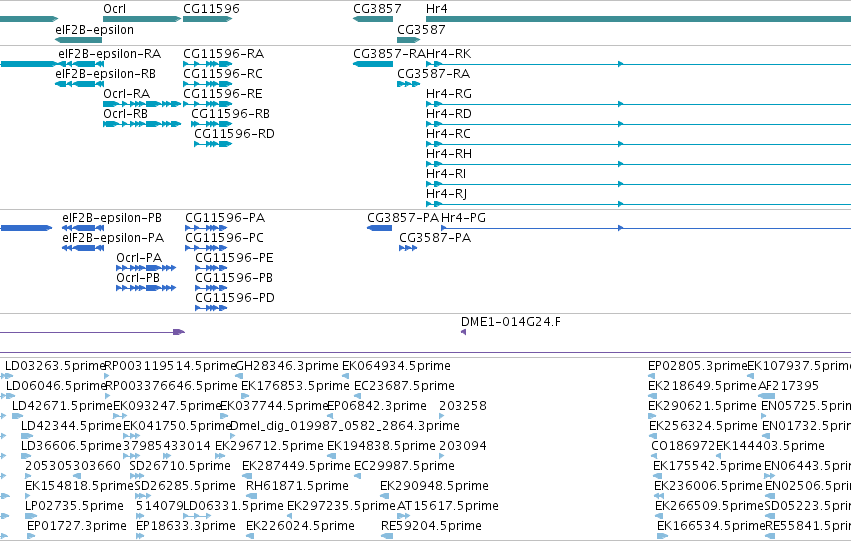This screenshot has width=851, height=541.
Task: Choose protein label CG11596-PE
Action: pos(234,258)
